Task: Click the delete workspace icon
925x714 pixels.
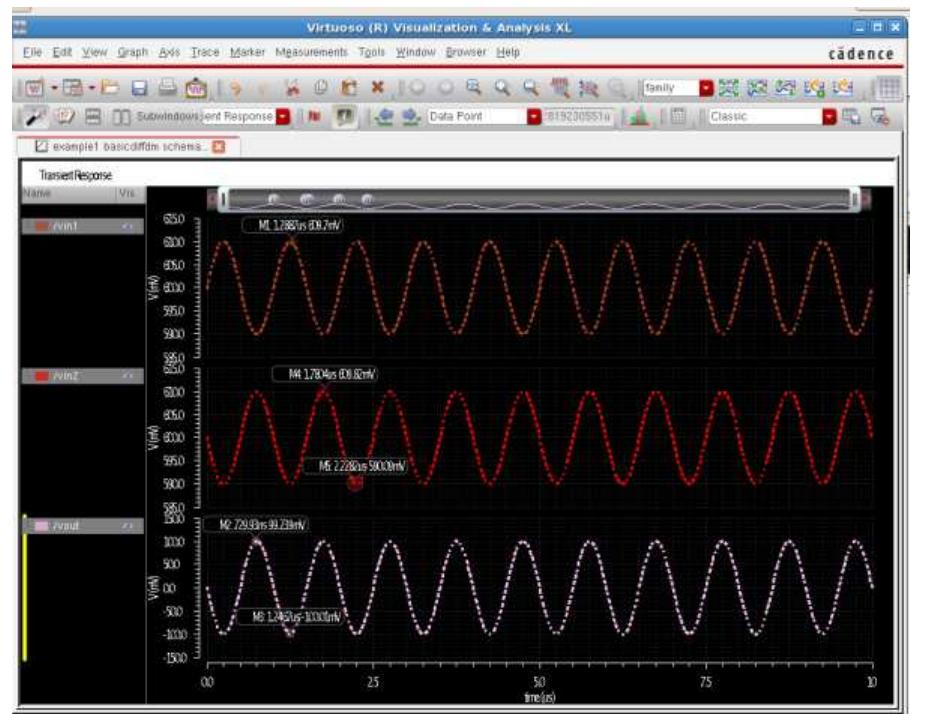Action: click(x=880, y=117)
